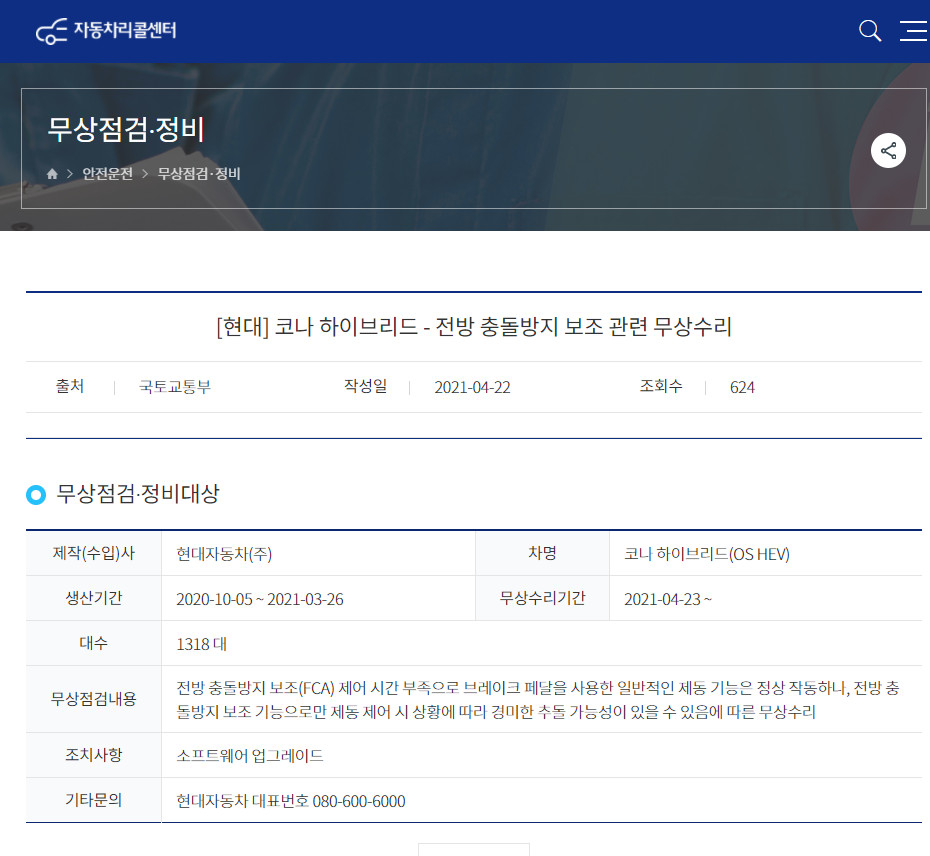Select the article title about 코나 하이브리드
Image resolution: width=930 pixels, height=856 pixels.
tap(474, 326)
